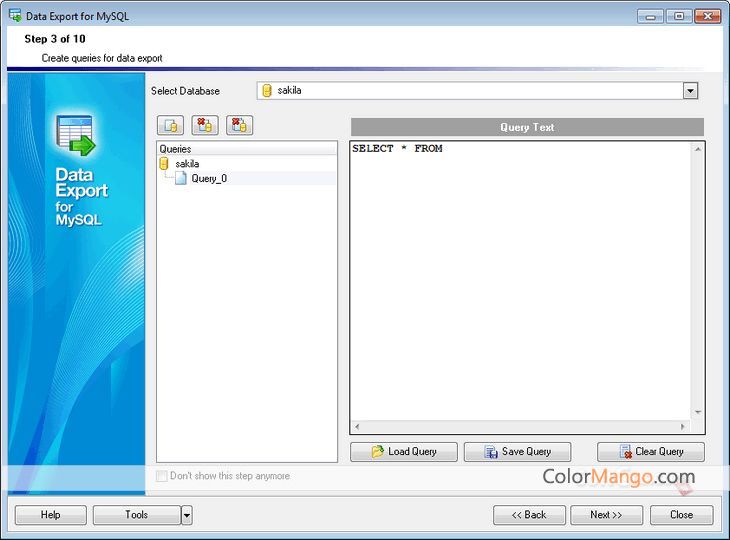Click the sakila database icon in Queries tree
The height and width of the screenshot is (540, 730).
[x=164, y=163]
